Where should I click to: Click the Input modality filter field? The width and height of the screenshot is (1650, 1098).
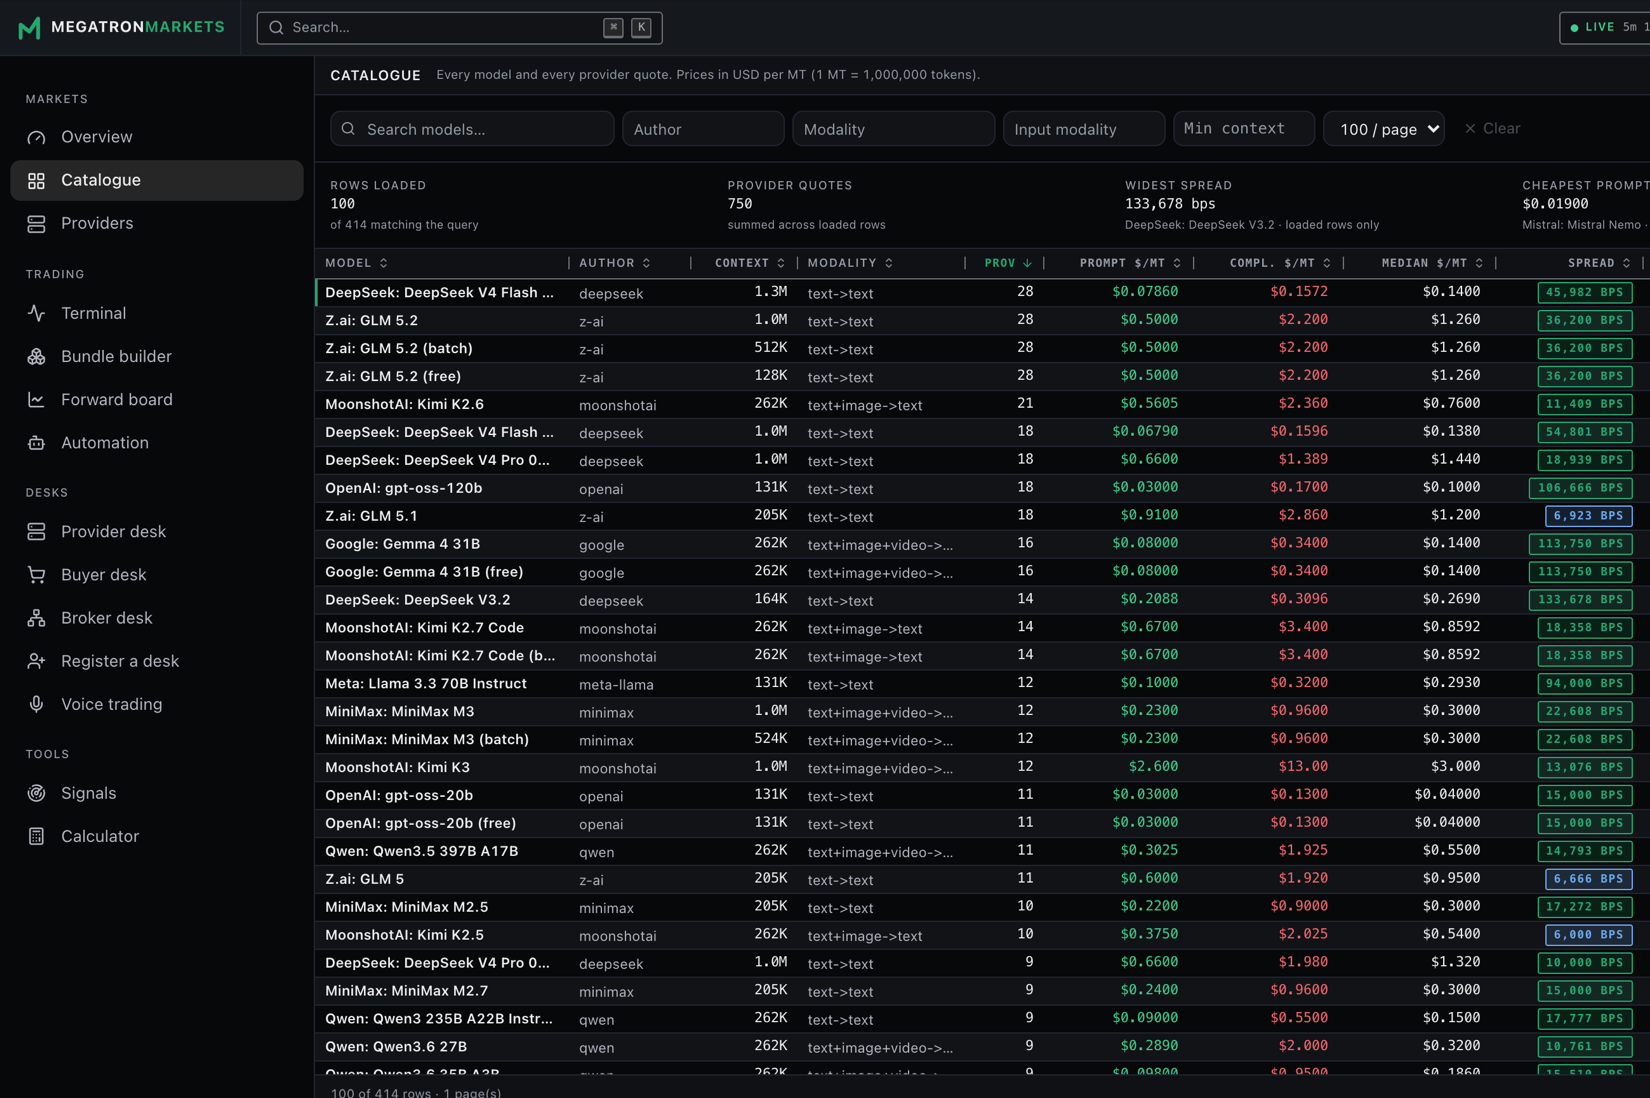coord(1084,129)
